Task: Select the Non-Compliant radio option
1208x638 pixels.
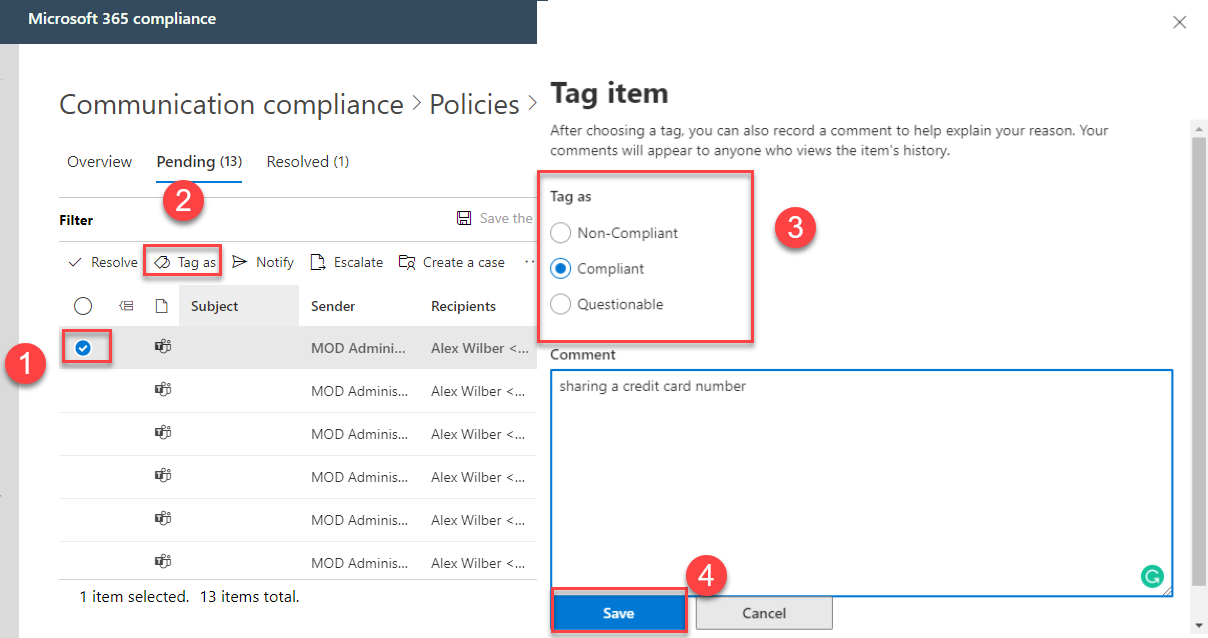Action: [x=561, y=233]
